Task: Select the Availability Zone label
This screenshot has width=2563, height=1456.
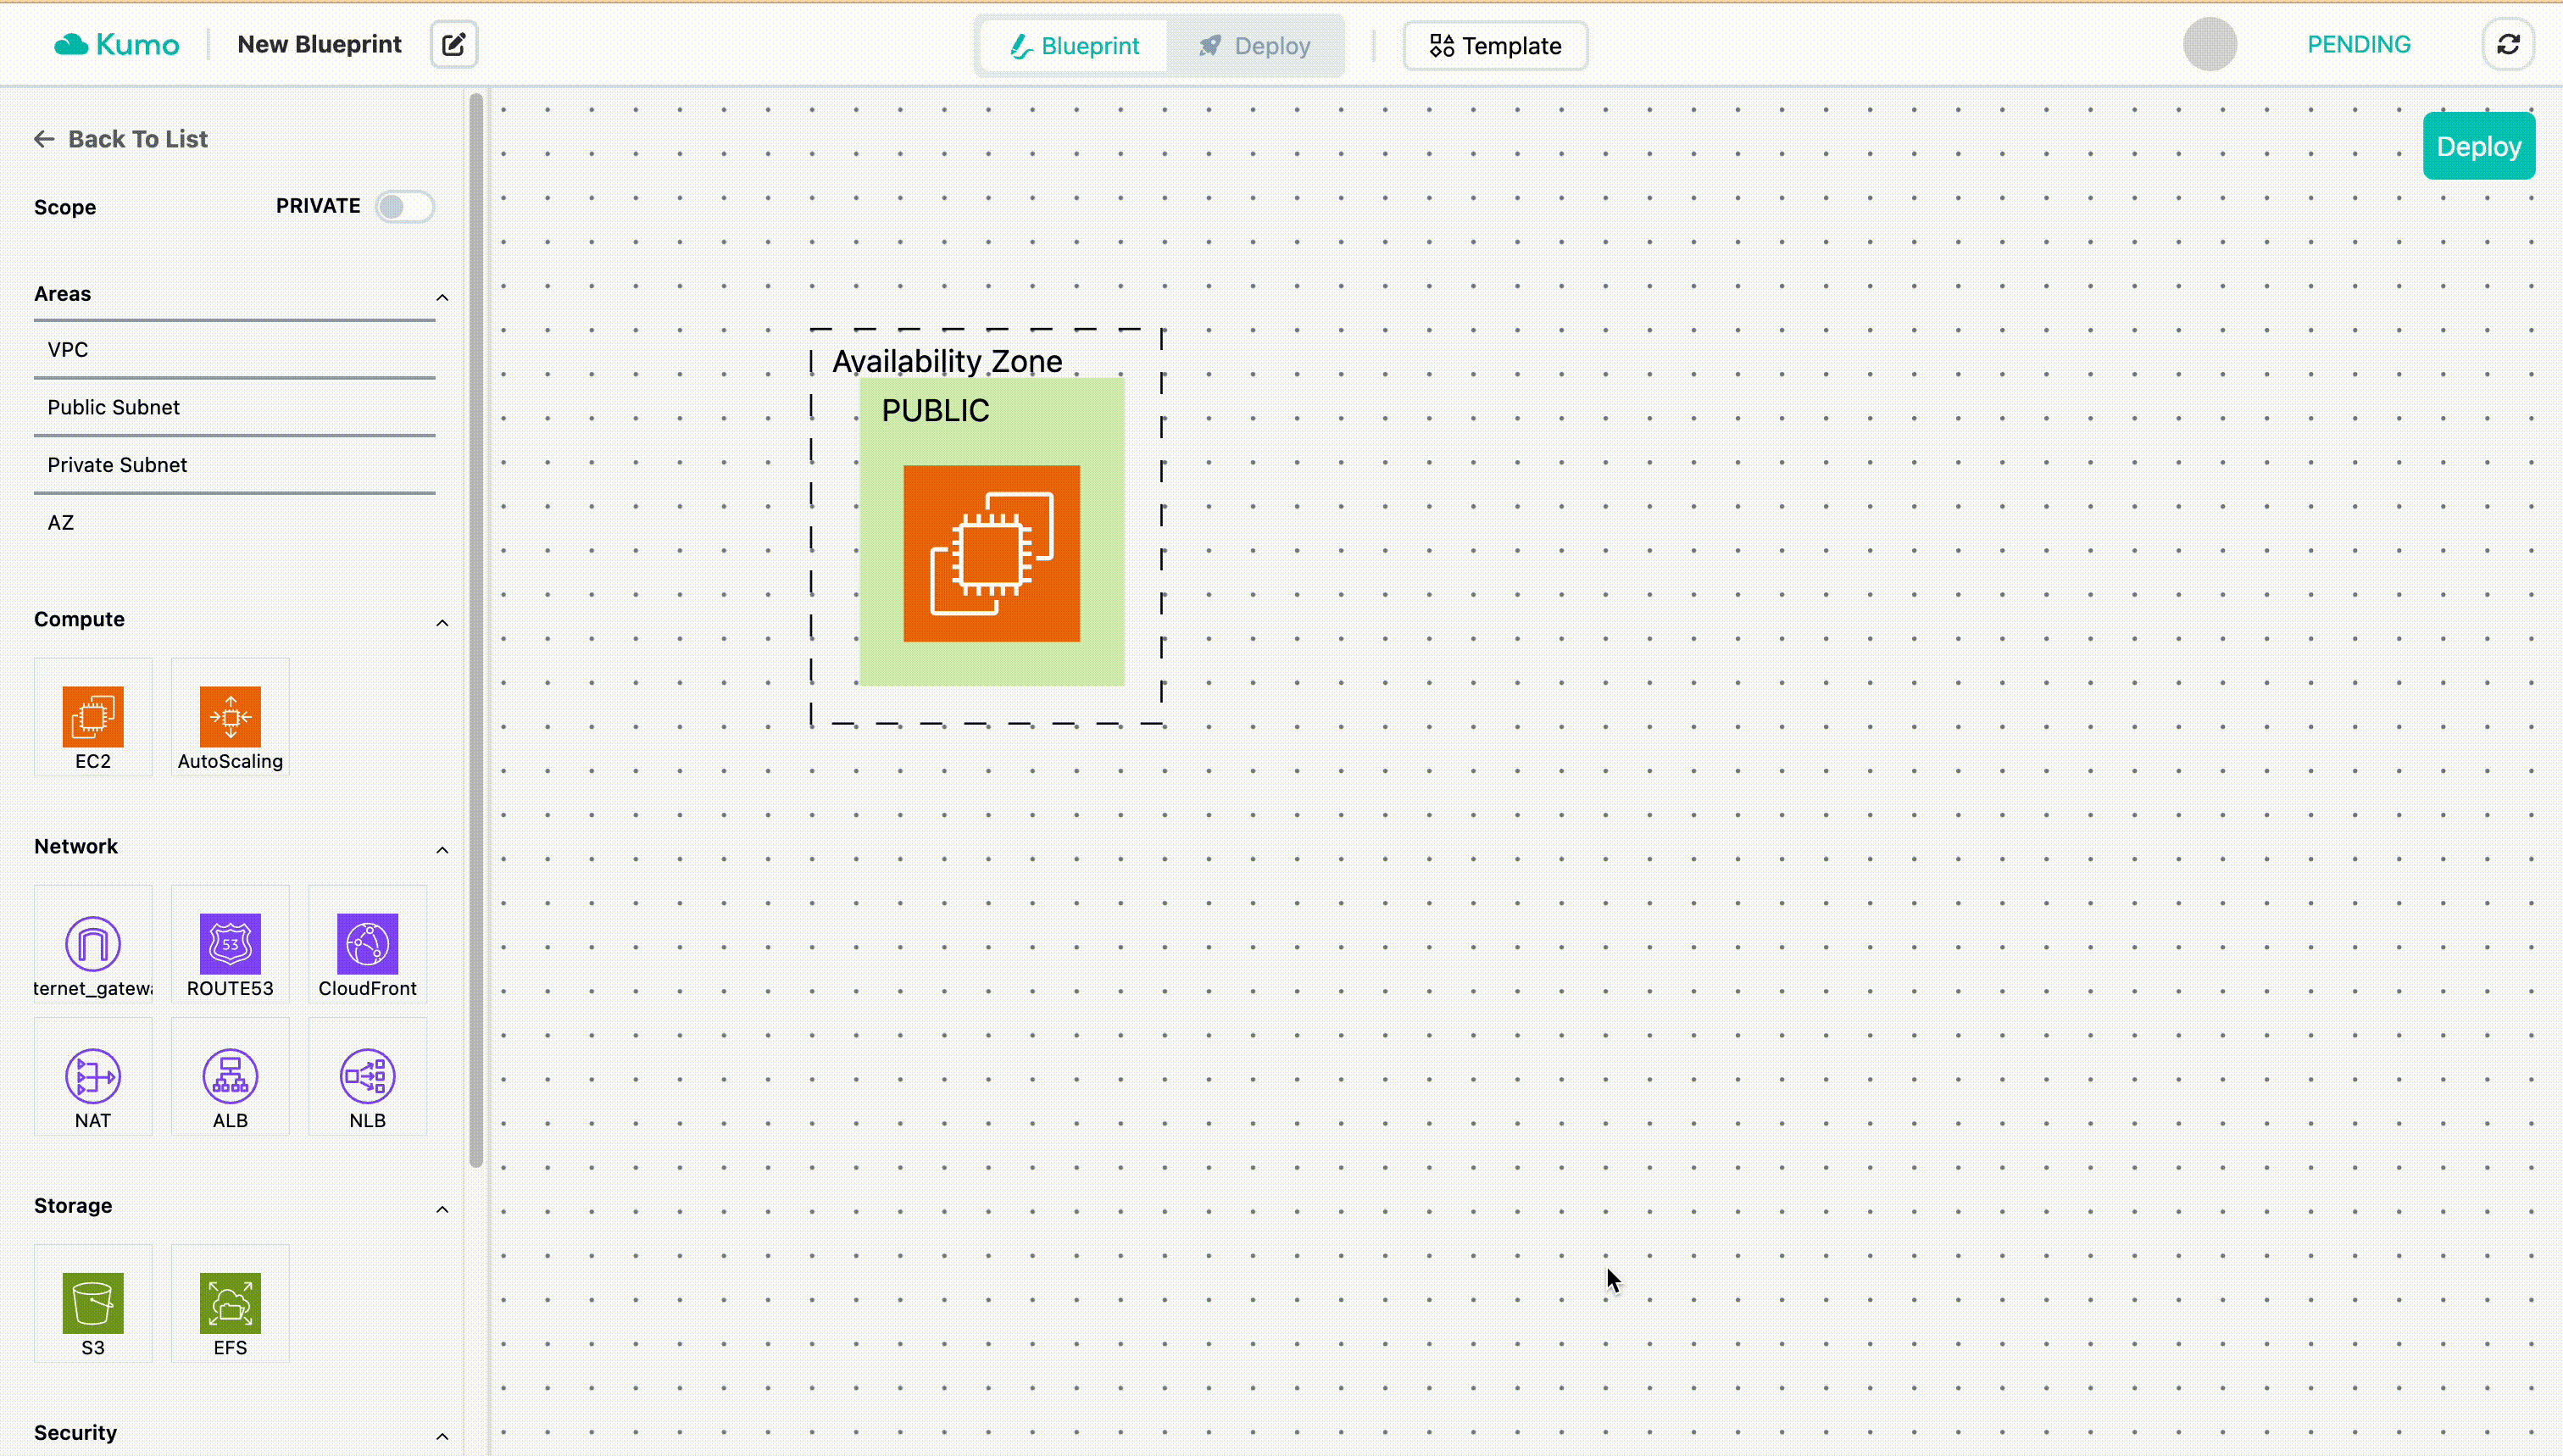Action: [x=947, y=360]
